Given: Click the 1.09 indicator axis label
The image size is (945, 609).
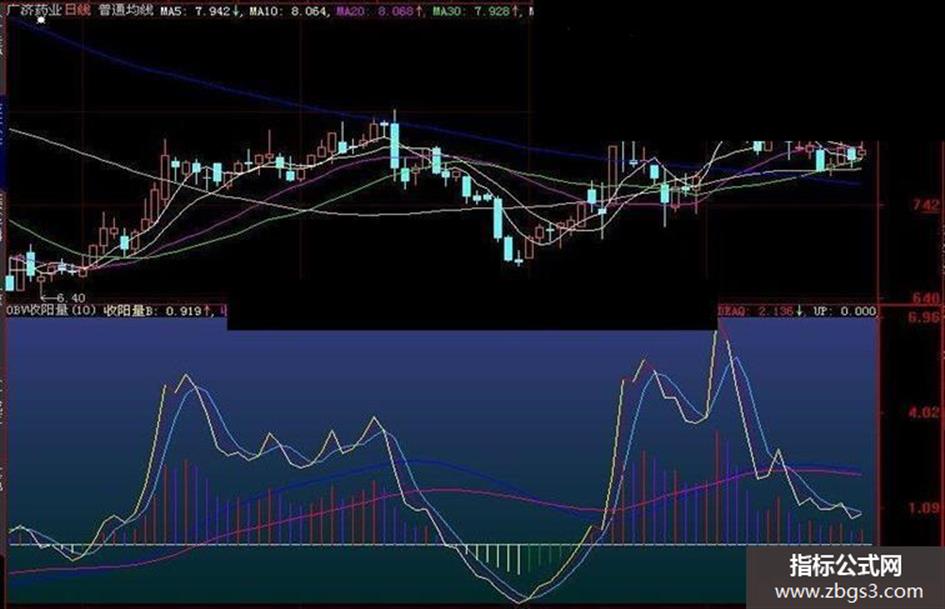Looking at the screenshot, I should coord(925,508).
